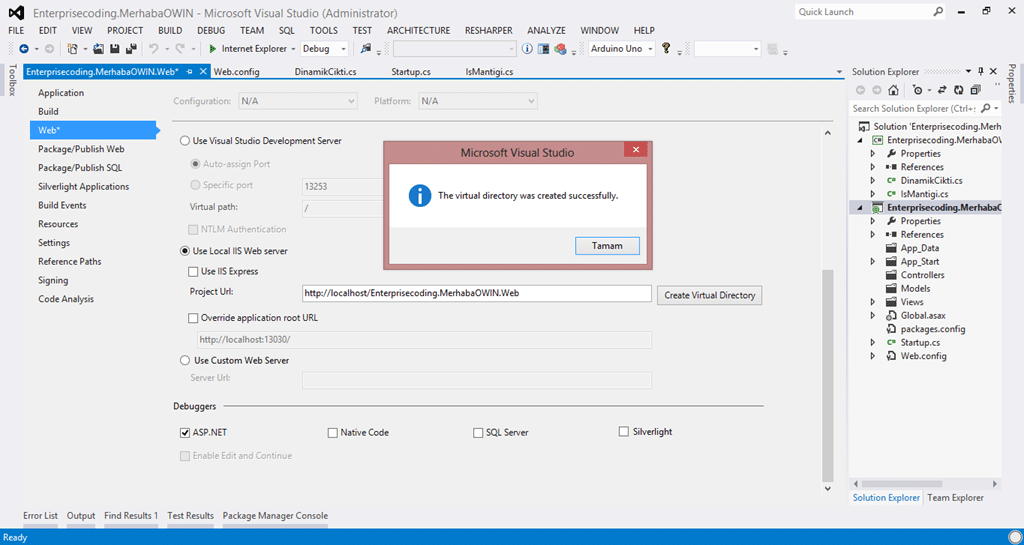The image size is (1024, 545).
Task: Expand DinamikCikti.cs node in Solution Explorer
Action: pos(873,181)
